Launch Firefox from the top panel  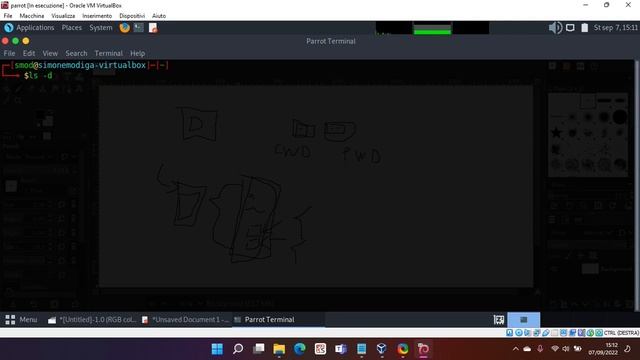(124, 28)
